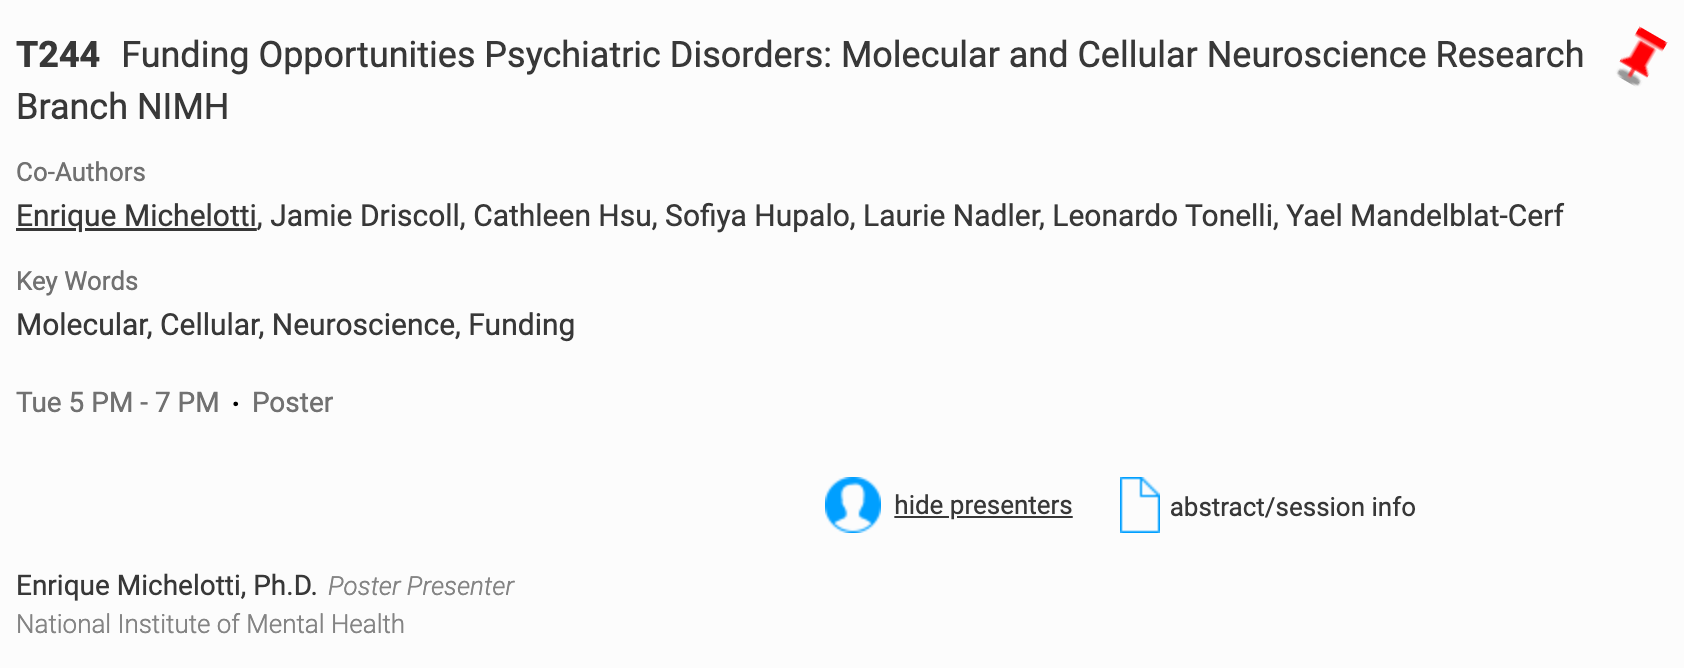The image size is (1684, 668).
Task: Click co-author Laurie Nadler
Action: tap(951, 216)
